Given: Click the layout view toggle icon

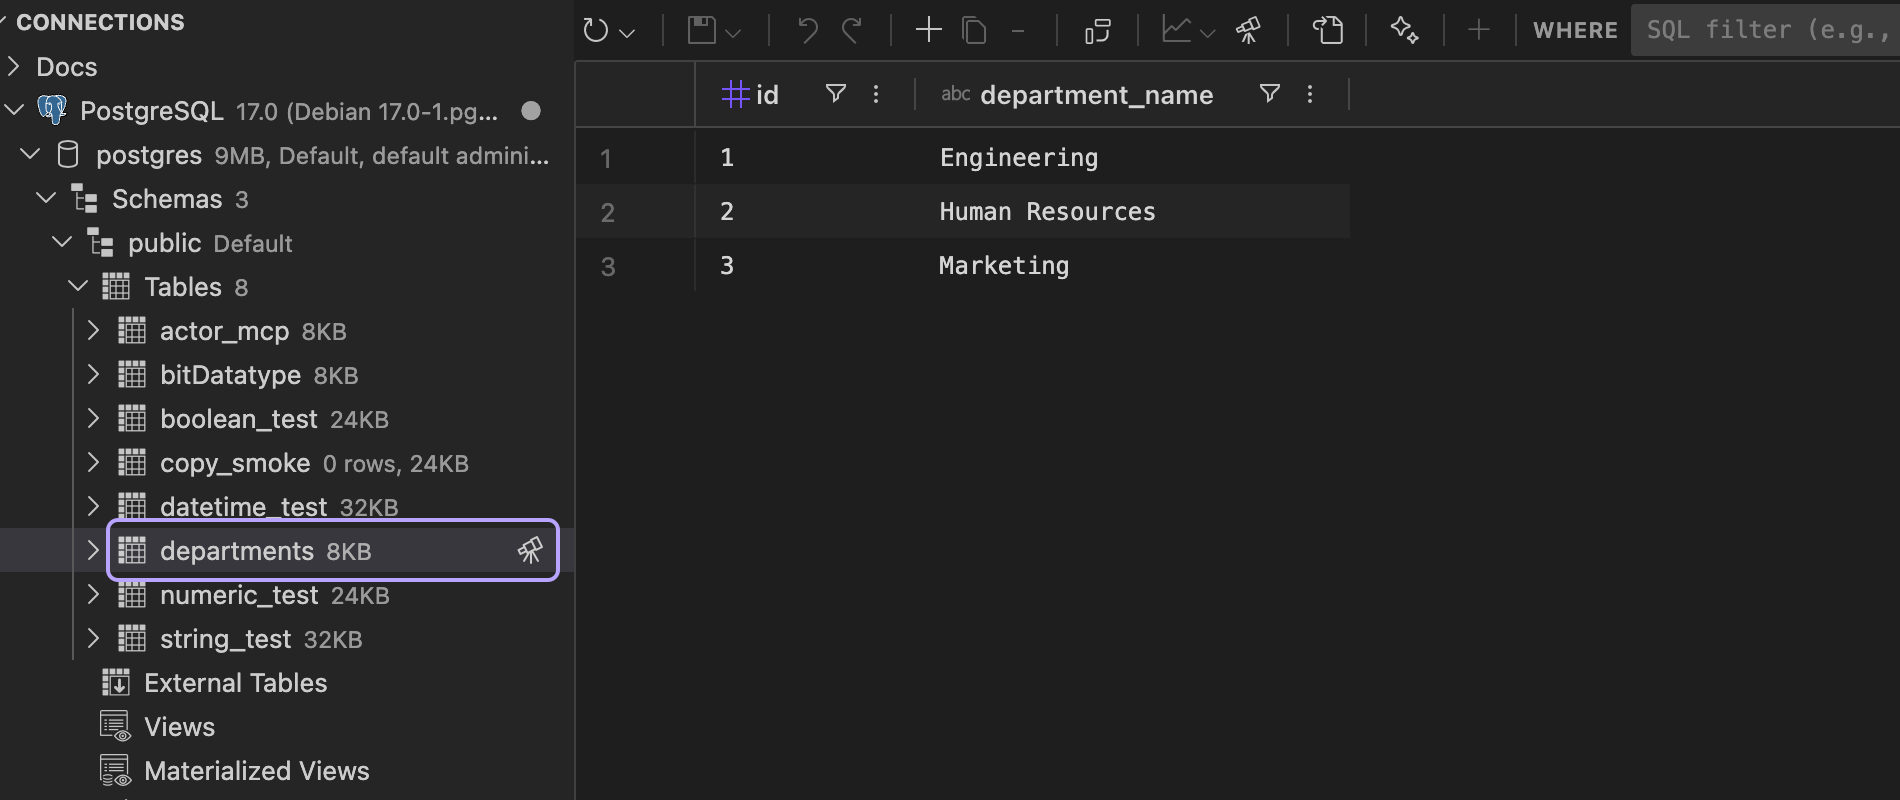Looking at the screenshot, I should click(1098, 31).
